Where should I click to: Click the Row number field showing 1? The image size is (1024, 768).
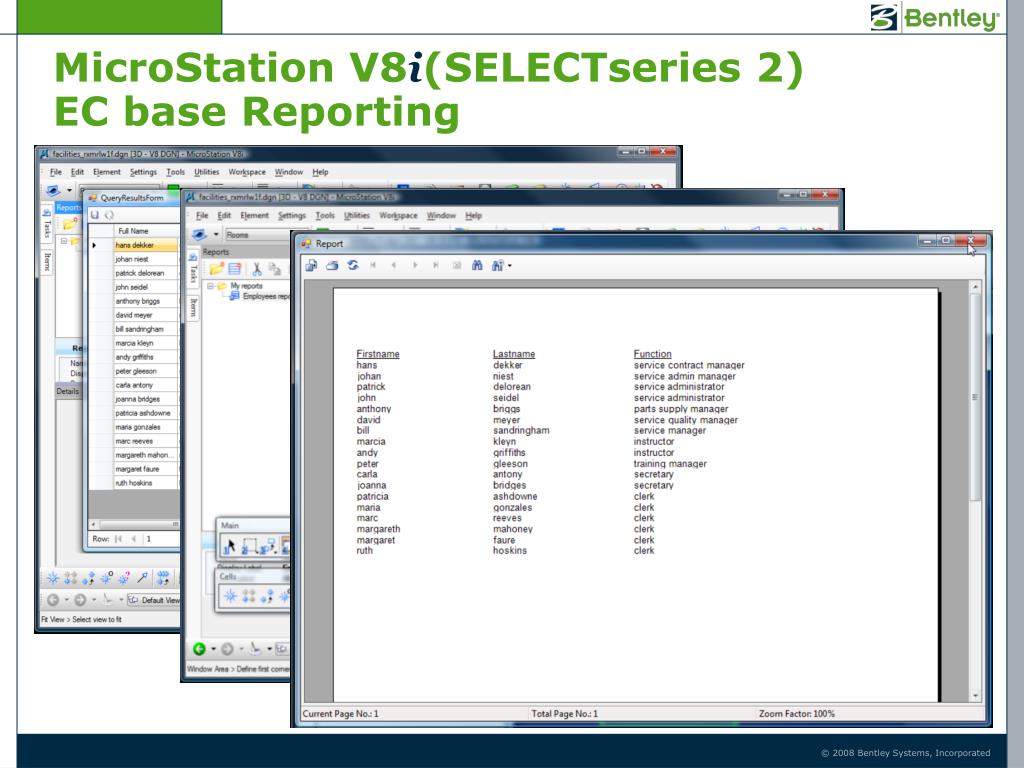pos(162,539)
